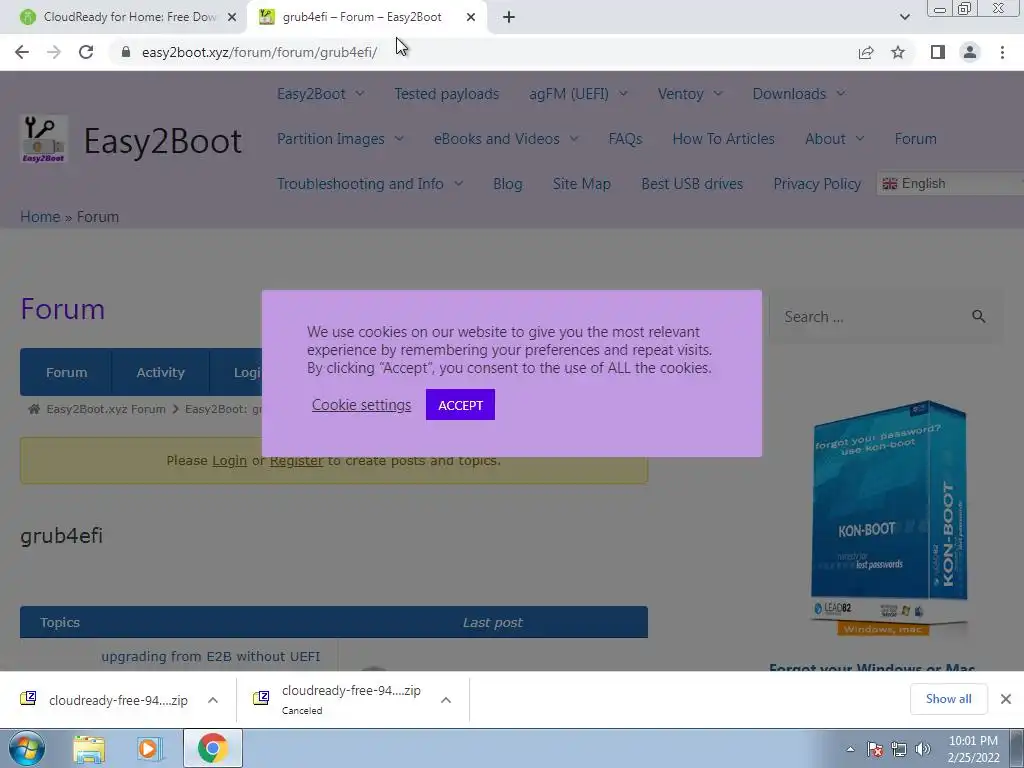
Task: Reload the current page
Action: click(86, 52)
